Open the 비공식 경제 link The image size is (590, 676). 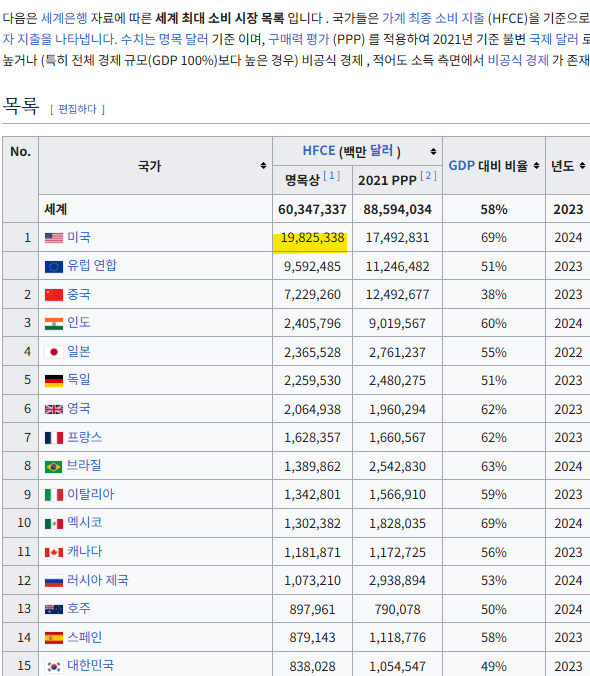coord(518,60)
